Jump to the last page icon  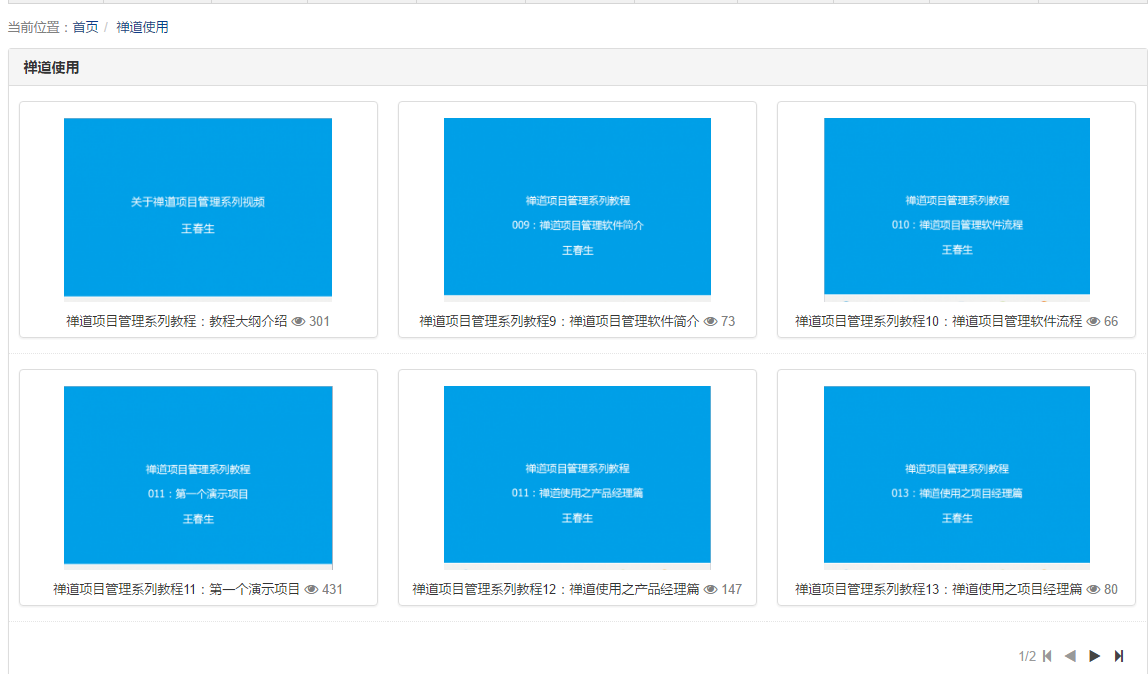1119,656
